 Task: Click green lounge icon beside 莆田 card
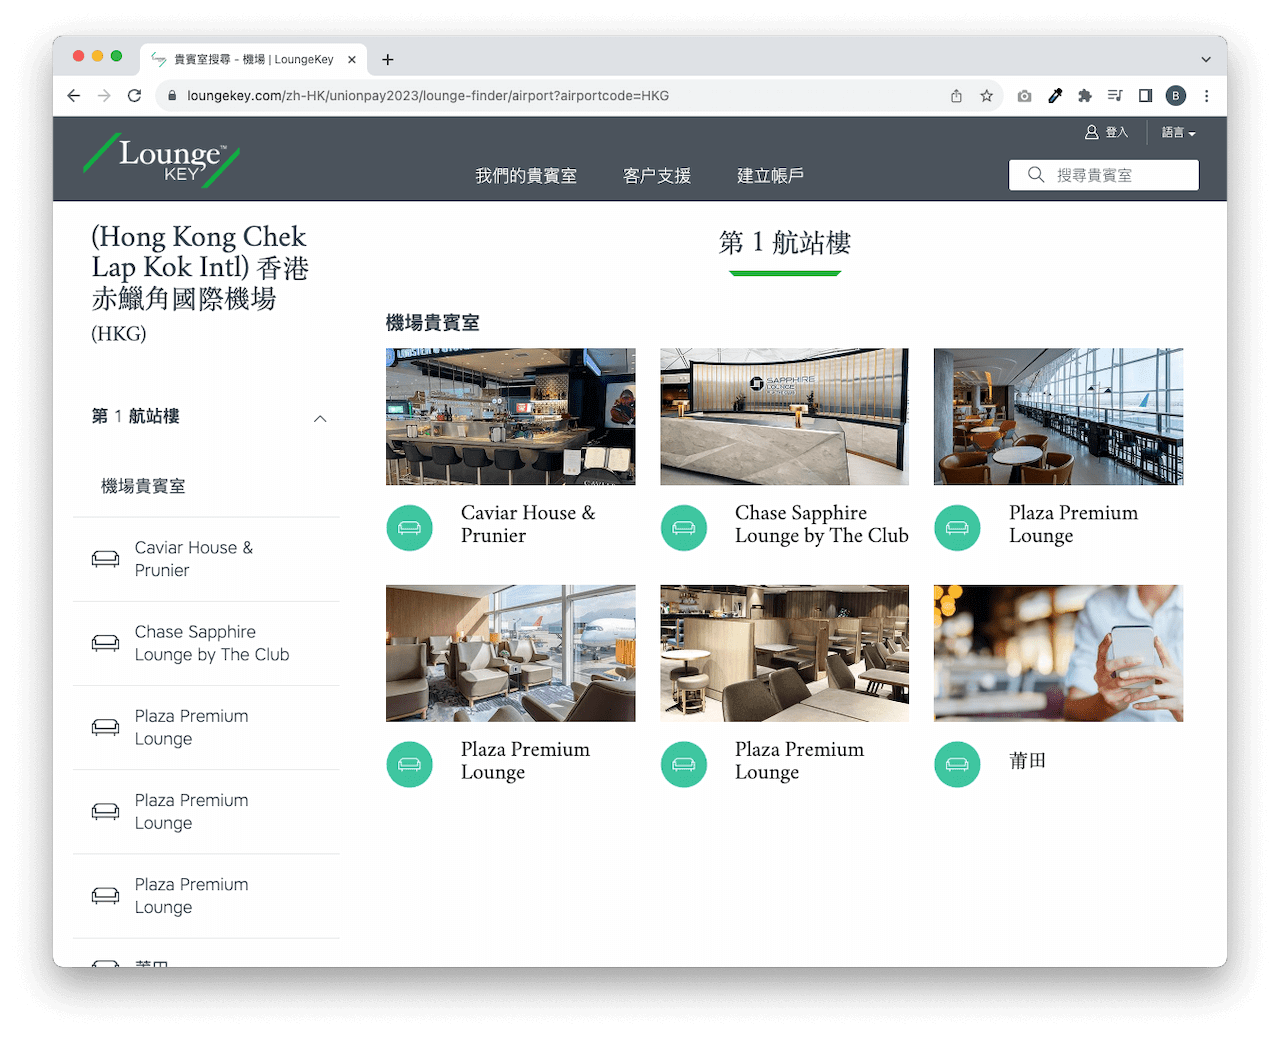coord(957,764)
